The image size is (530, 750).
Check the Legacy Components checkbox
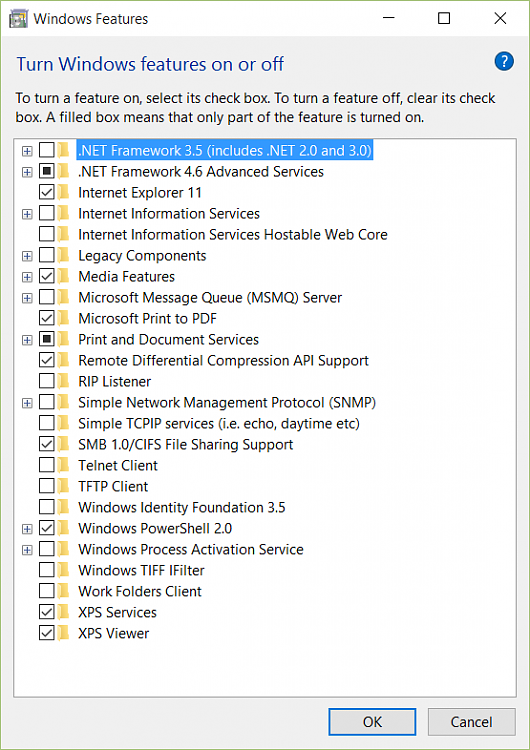[46, 255]
